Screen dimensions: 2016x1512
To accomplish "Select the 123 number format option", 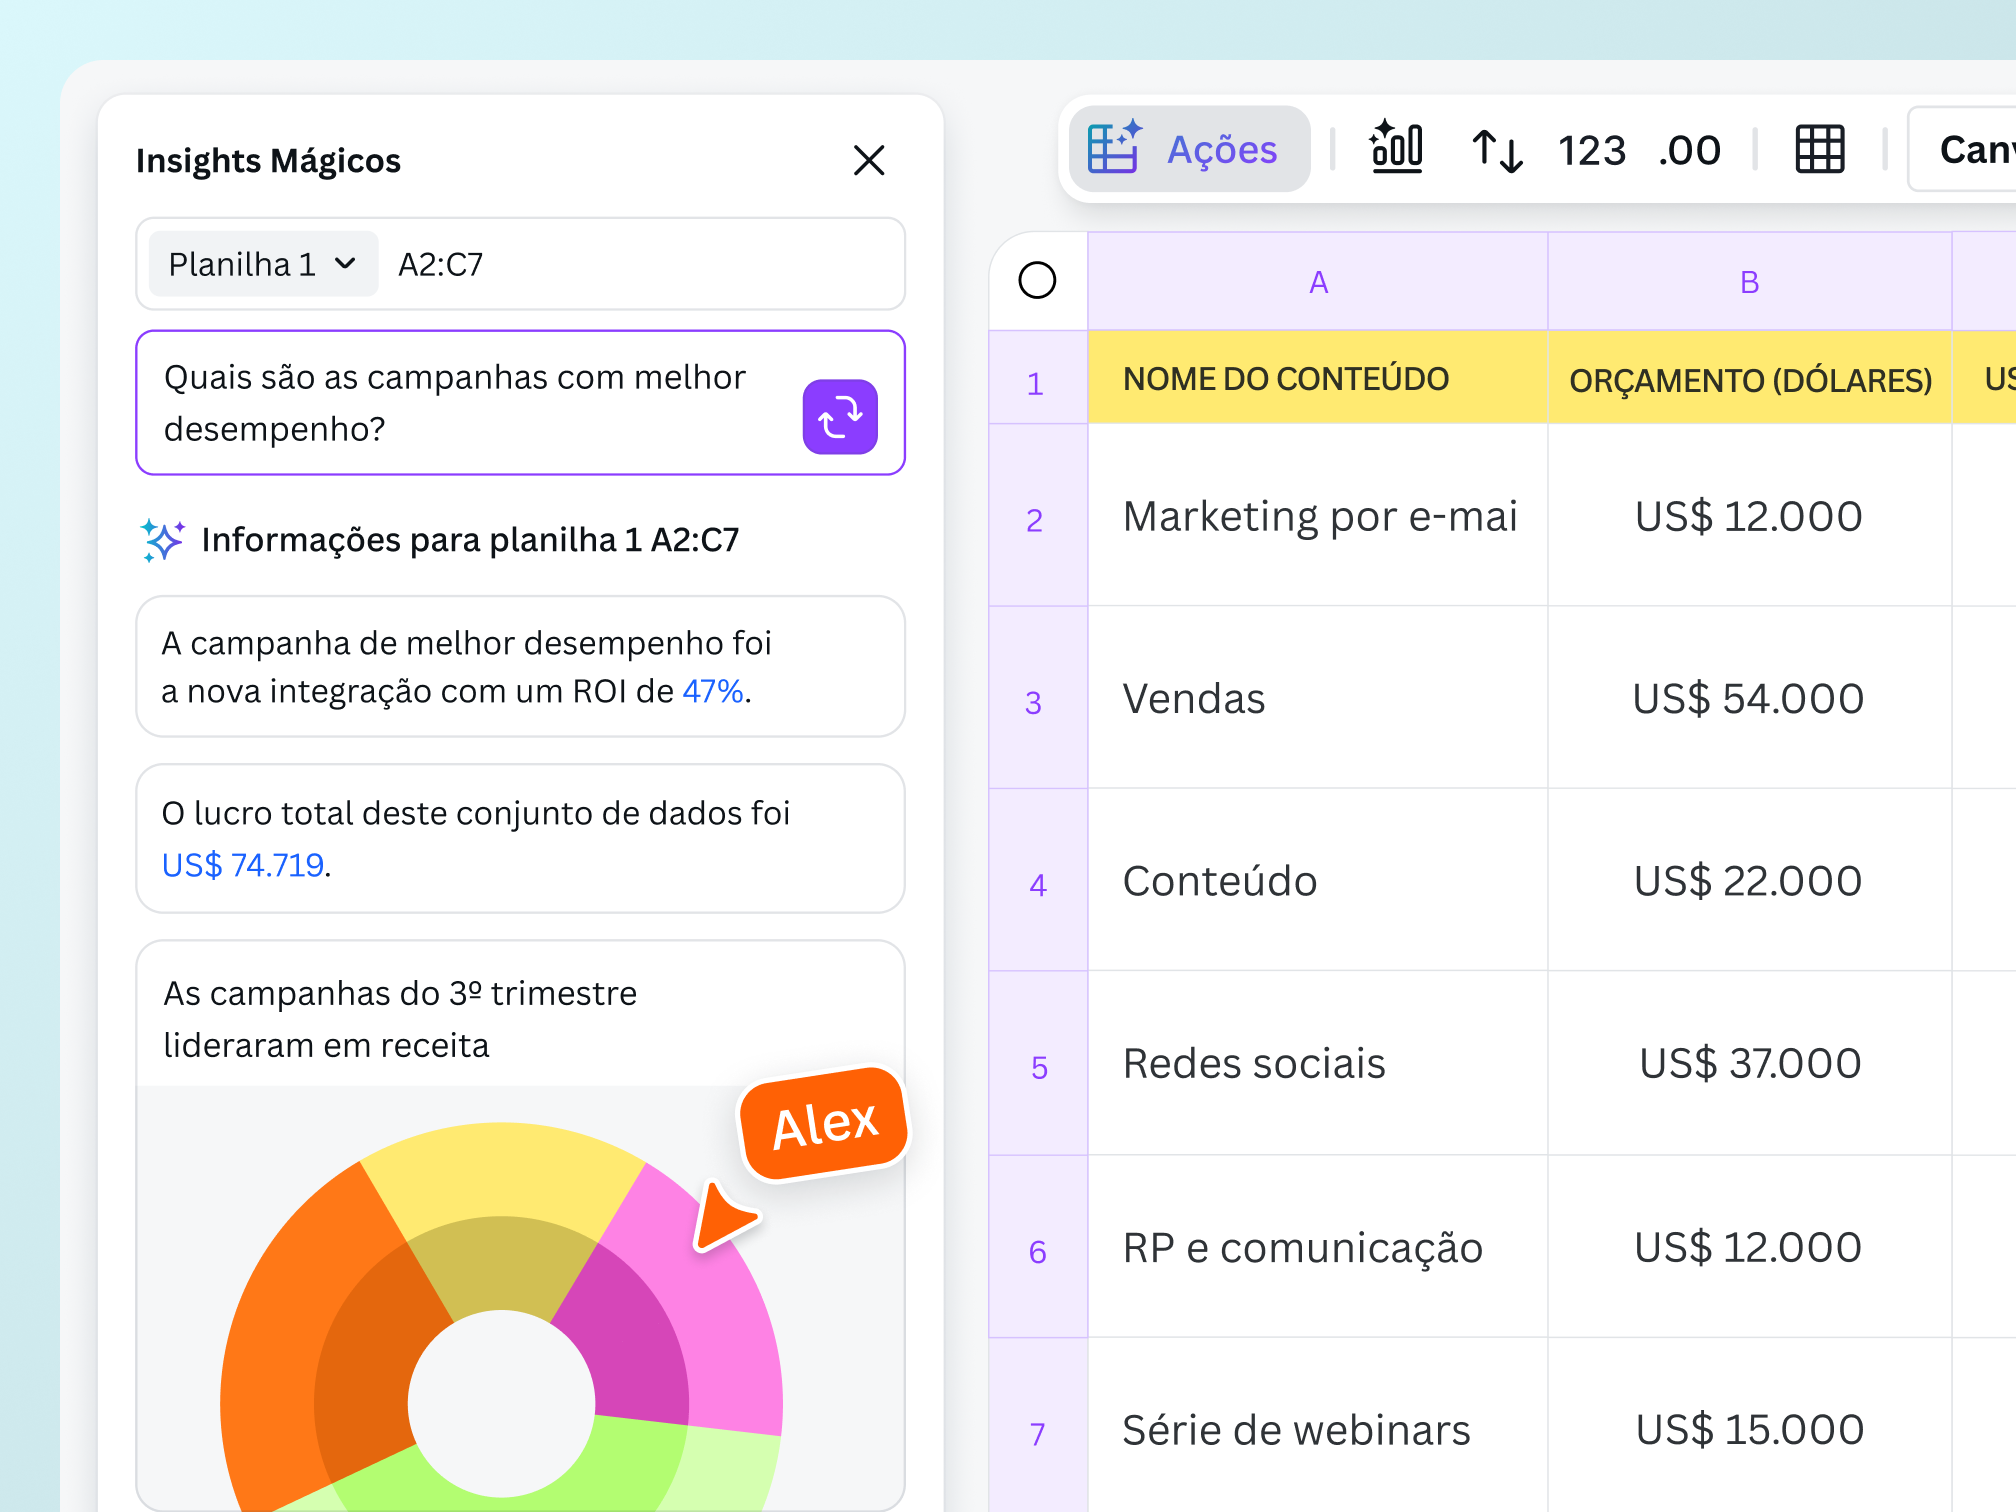I will 1592,150.
